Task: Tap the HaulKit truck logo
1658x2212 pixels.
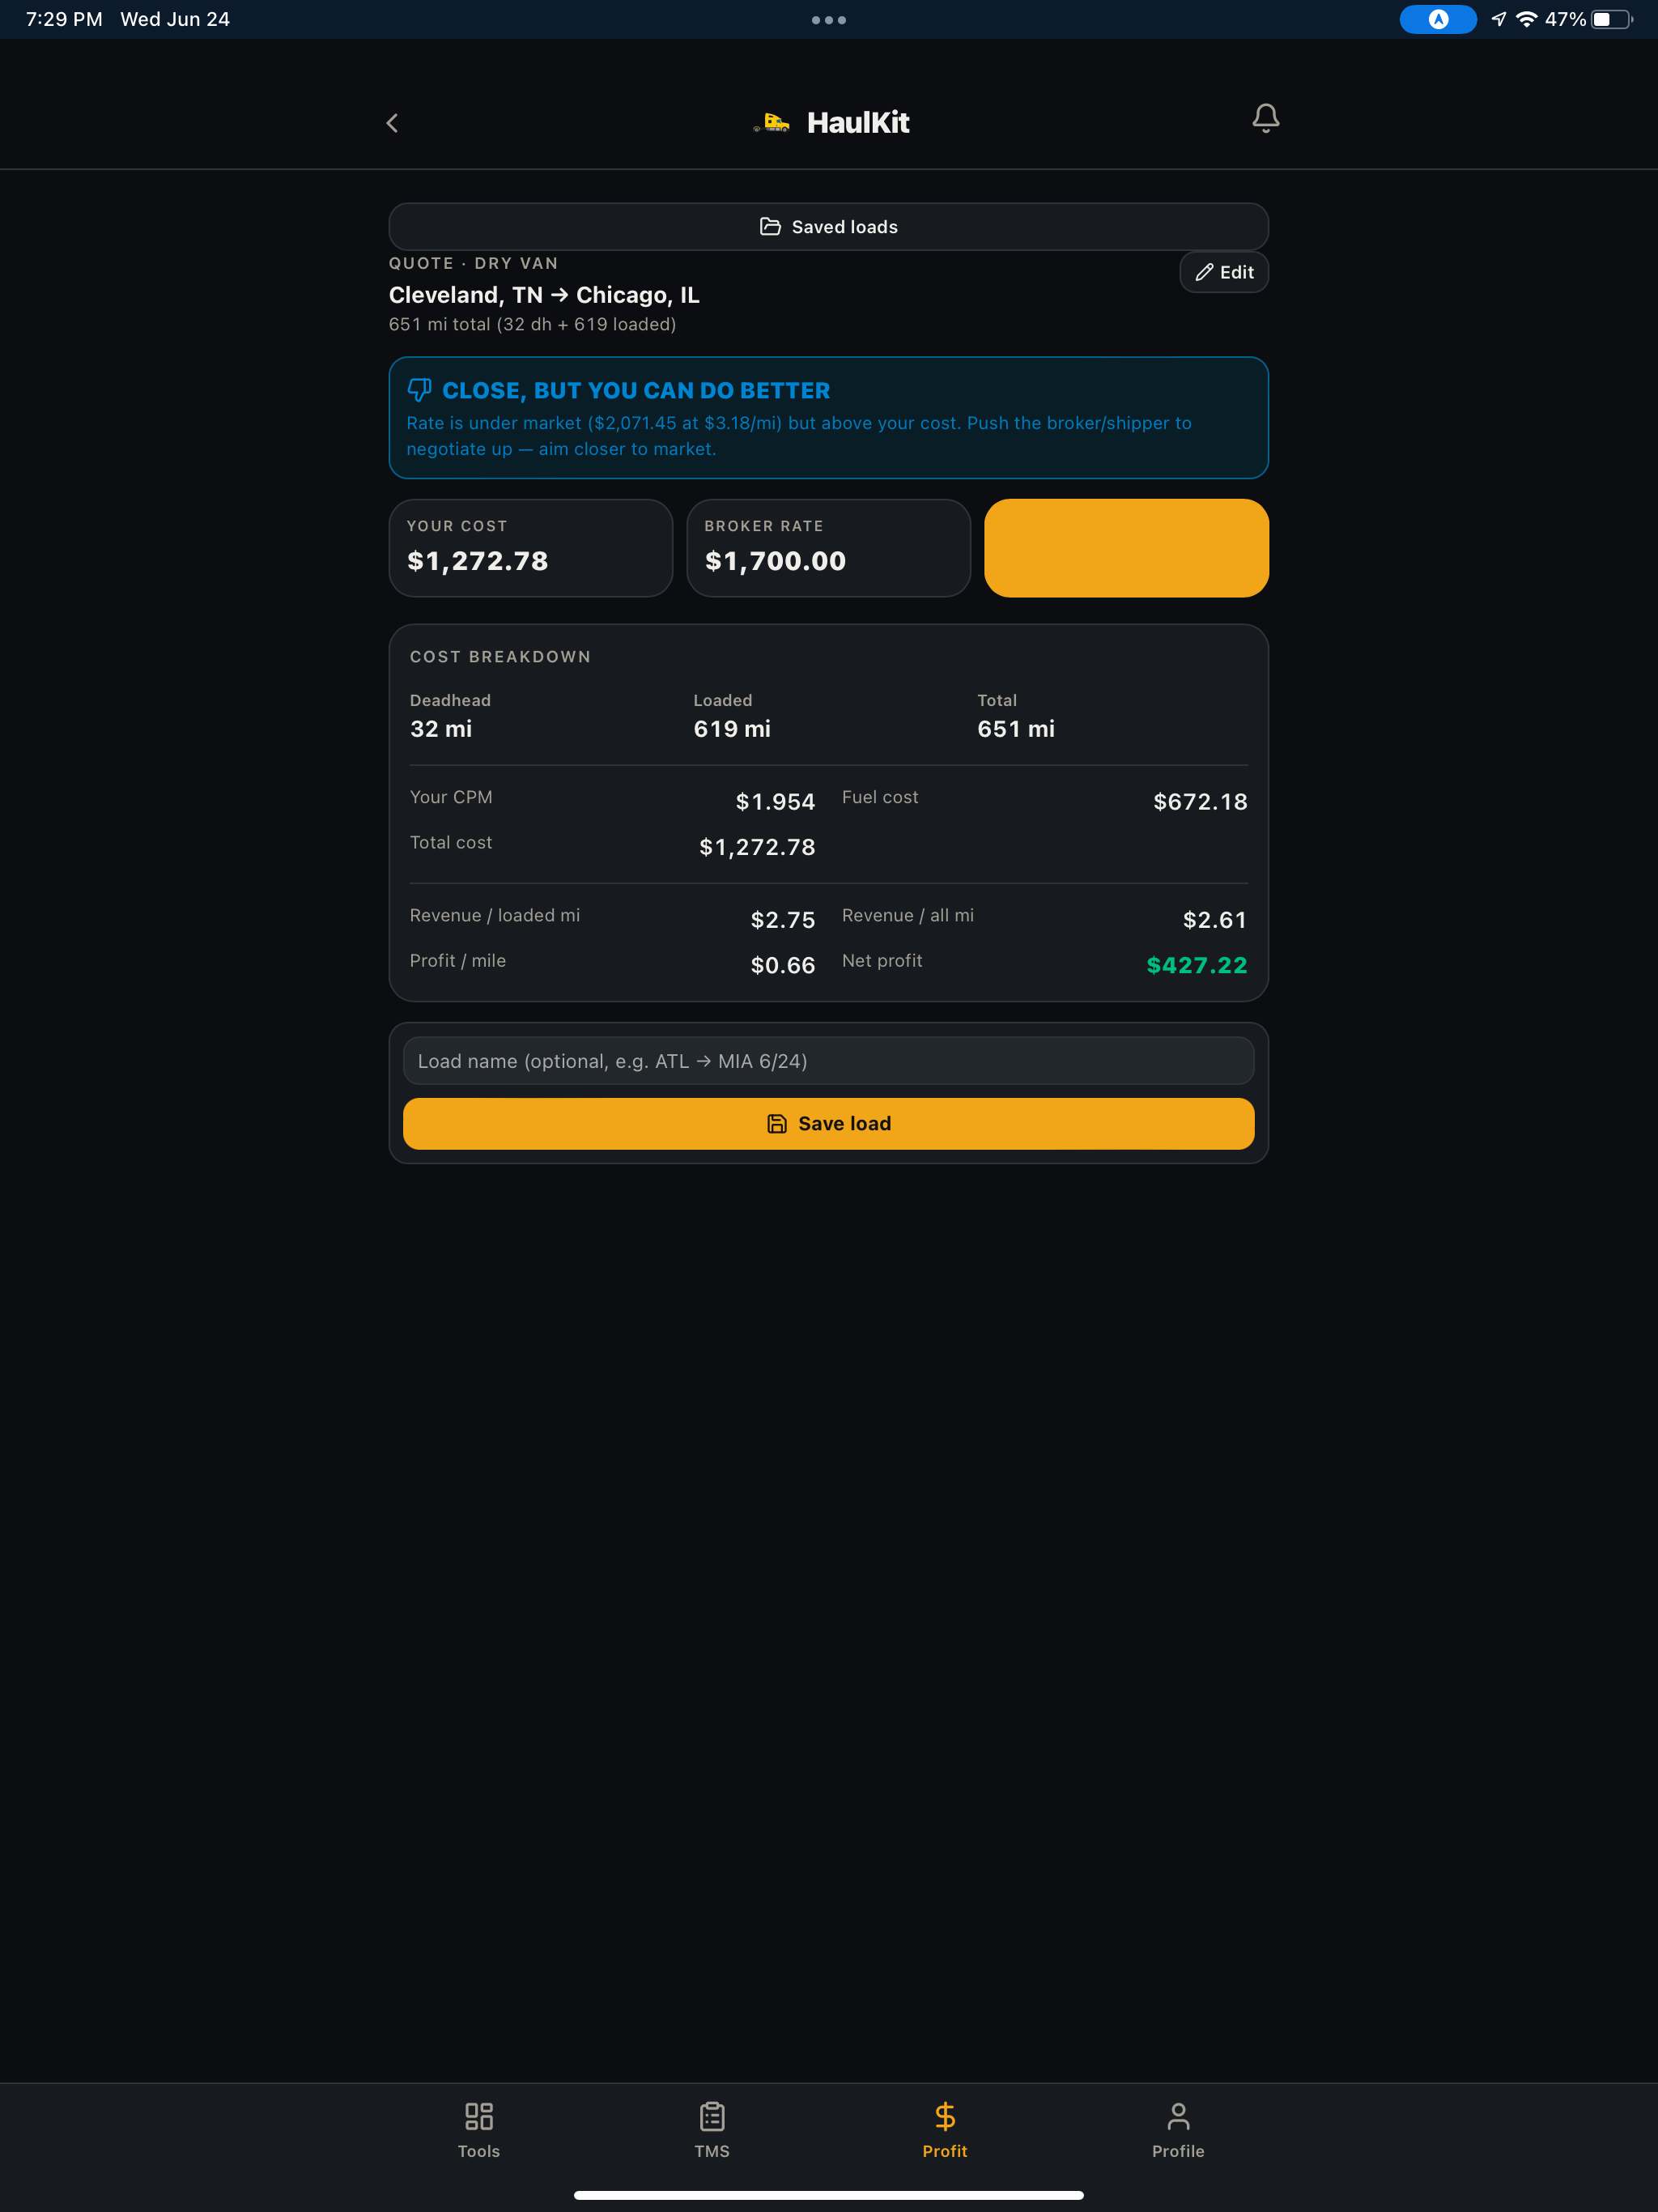Action: pyautogui.click(x=771, y=123)
